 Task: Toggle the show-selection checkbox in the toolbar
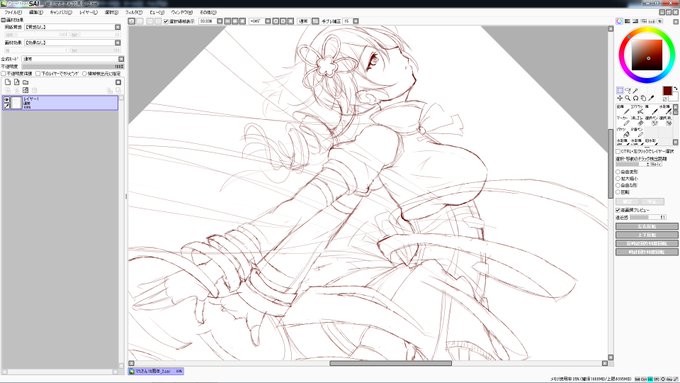166,21
